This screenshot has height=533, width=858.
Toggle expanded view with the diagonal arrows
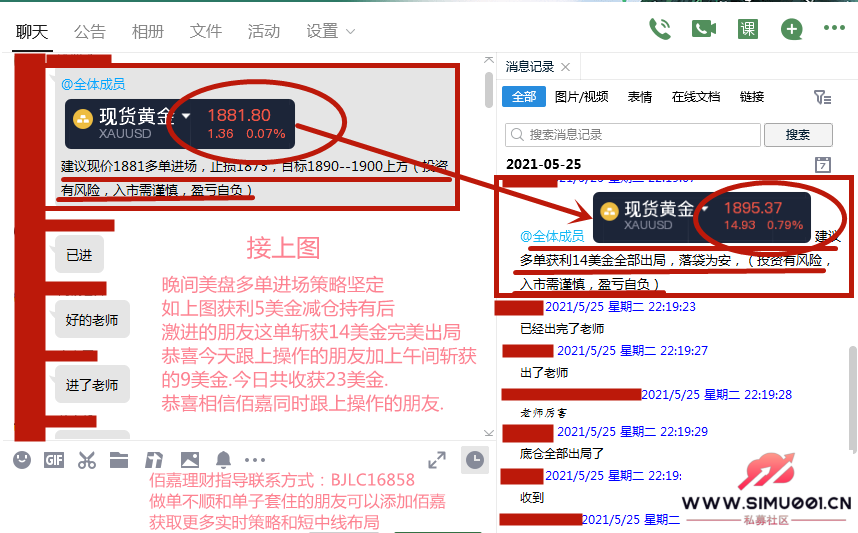(437, 460)
